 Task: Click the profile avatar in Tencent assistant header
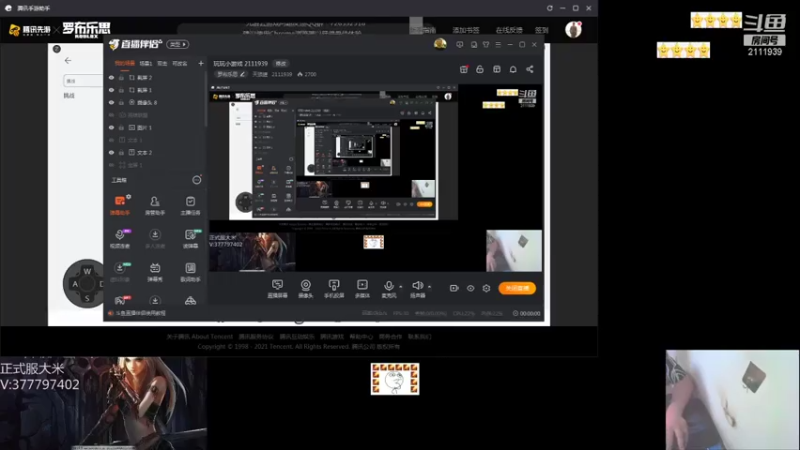573,29
